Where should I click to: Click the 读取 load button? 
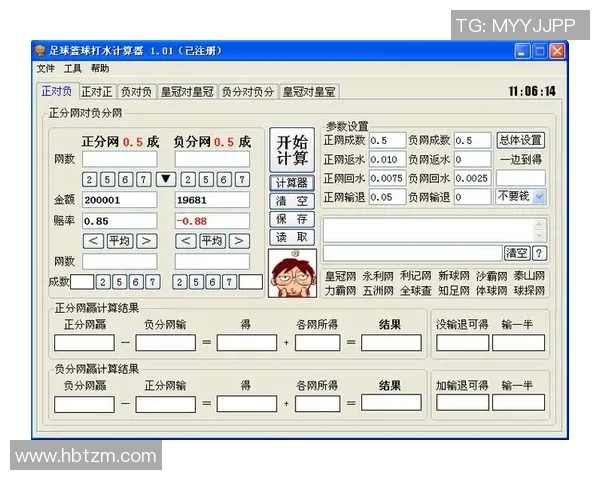tap(292, 237)
